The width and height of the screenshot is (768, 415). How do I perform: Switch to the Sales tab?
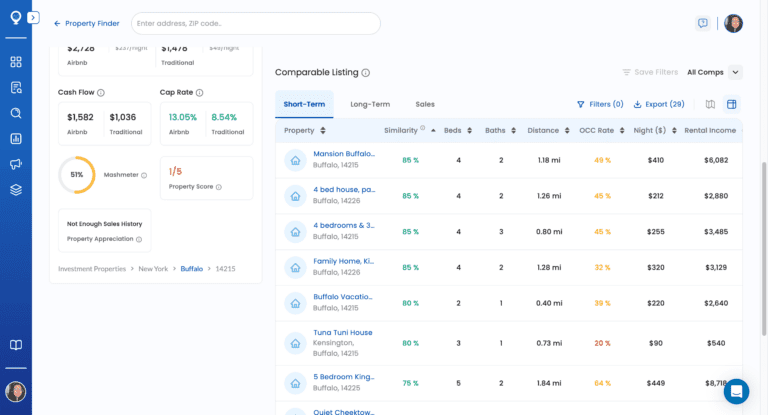(425, 104)
